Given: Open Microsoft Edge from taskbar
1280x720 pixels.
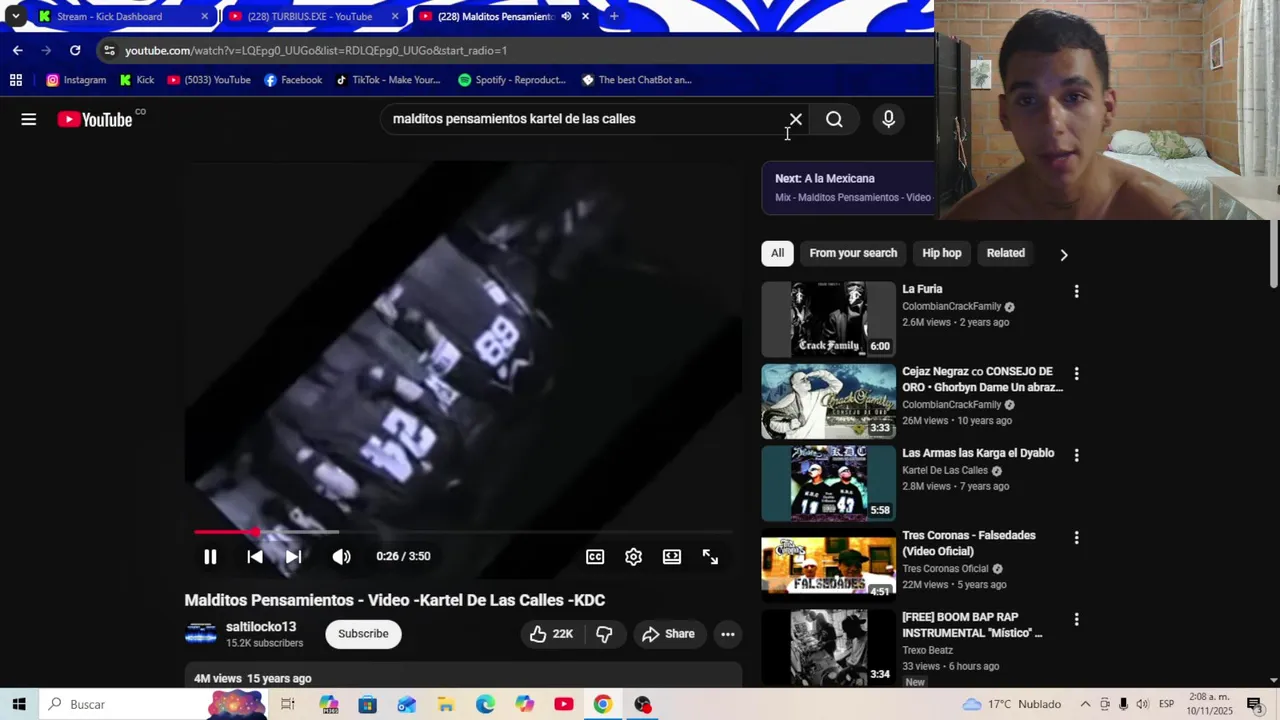Looking at the screenshot, I should tap(485, 704).
